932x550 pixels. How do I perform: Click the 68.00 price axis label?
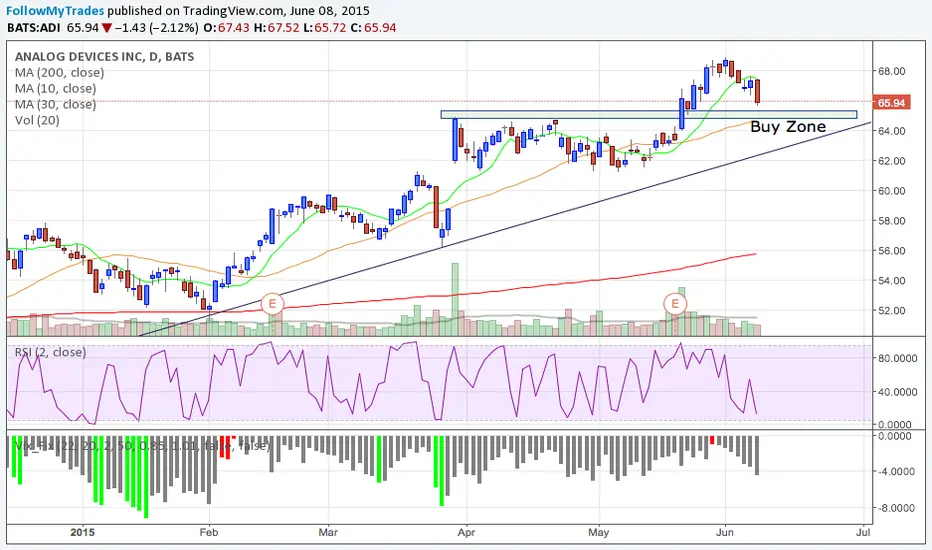892,71
